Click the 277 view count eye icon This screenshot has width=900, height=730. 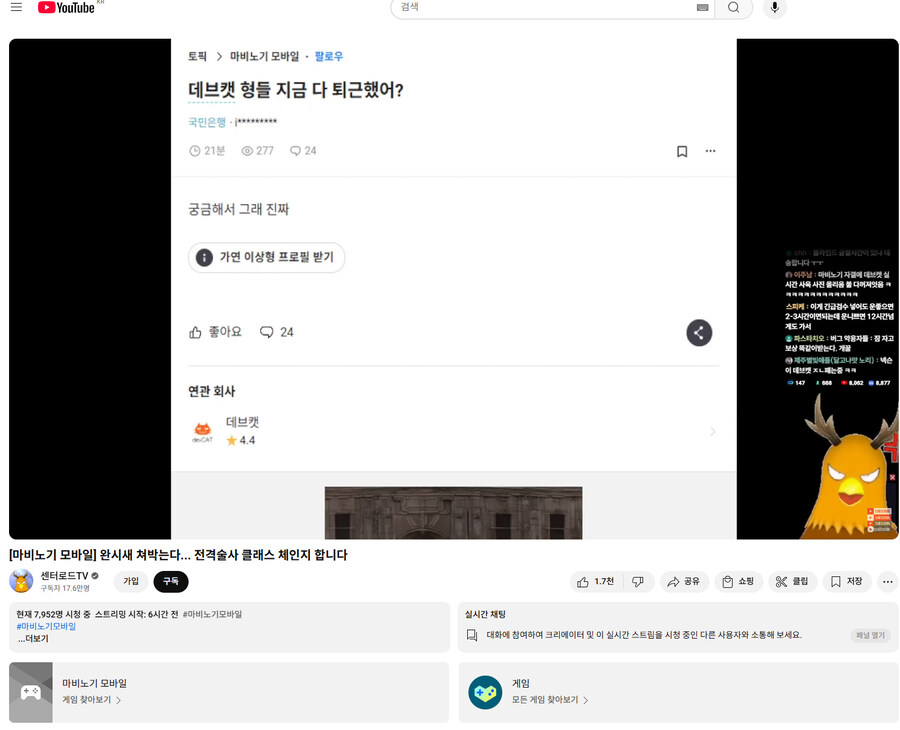point(247,151)
